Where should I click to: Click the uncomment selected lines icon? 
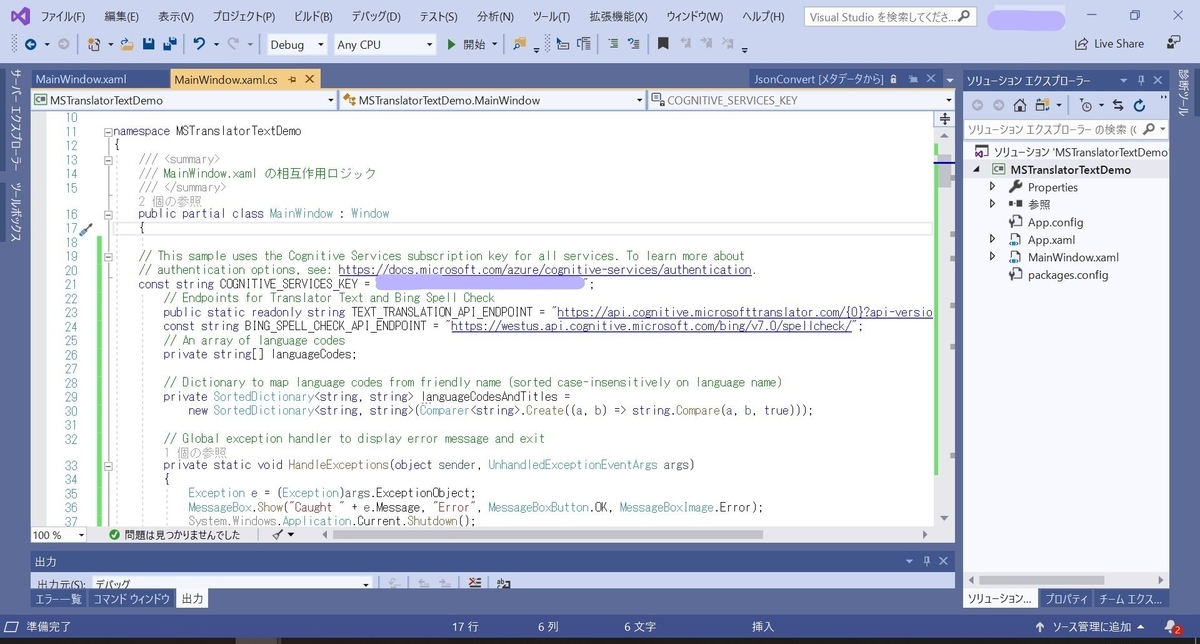635,44
